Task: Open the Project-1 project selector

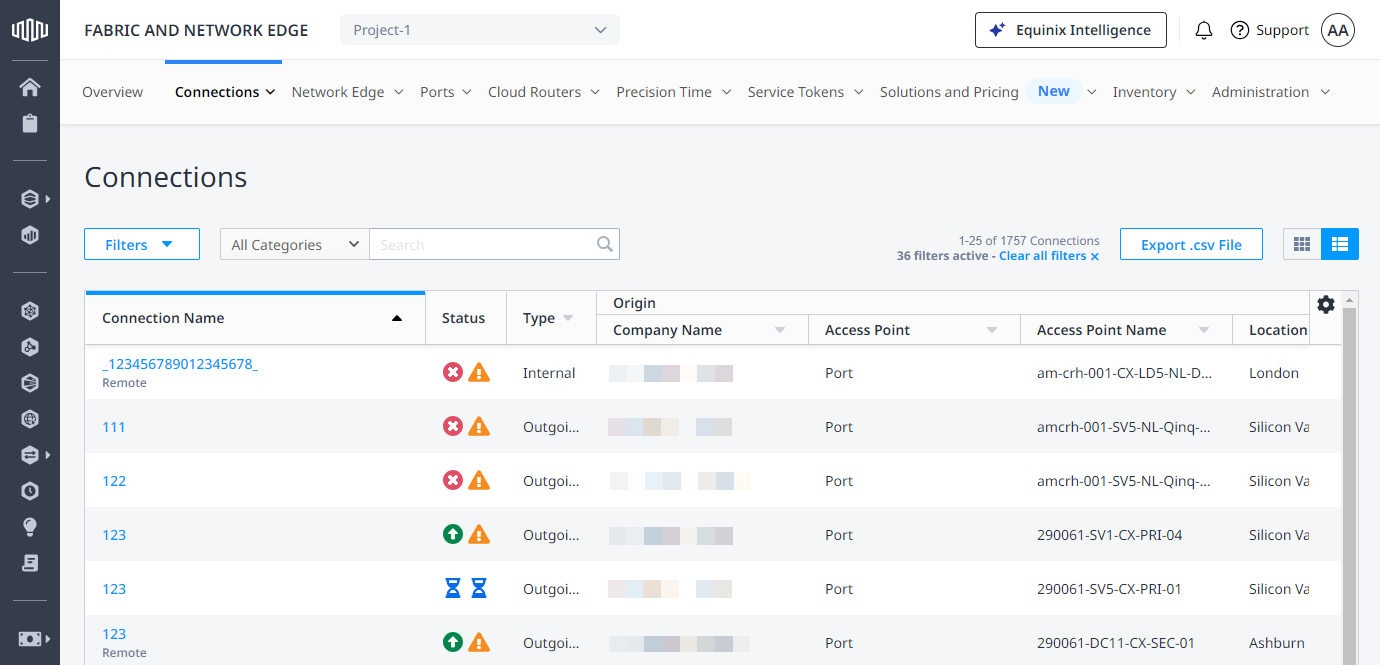Action: [x=480, y=30]
